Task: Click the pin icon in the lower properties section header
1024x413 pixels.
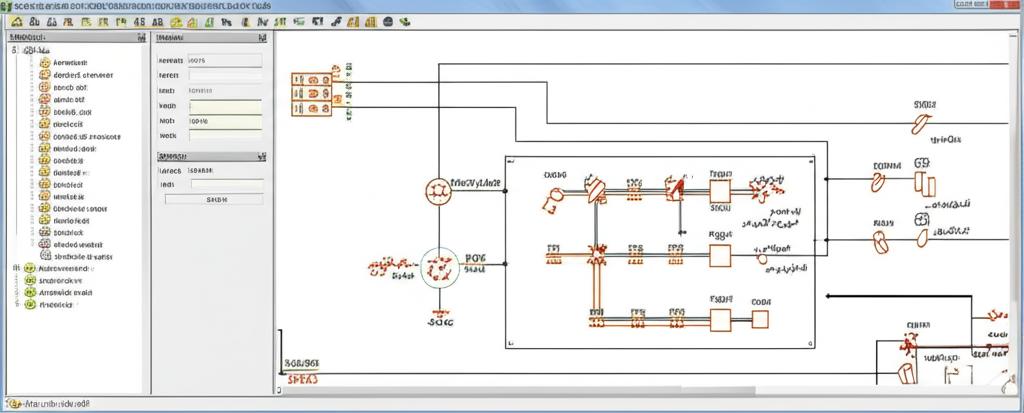Action: 264,157
